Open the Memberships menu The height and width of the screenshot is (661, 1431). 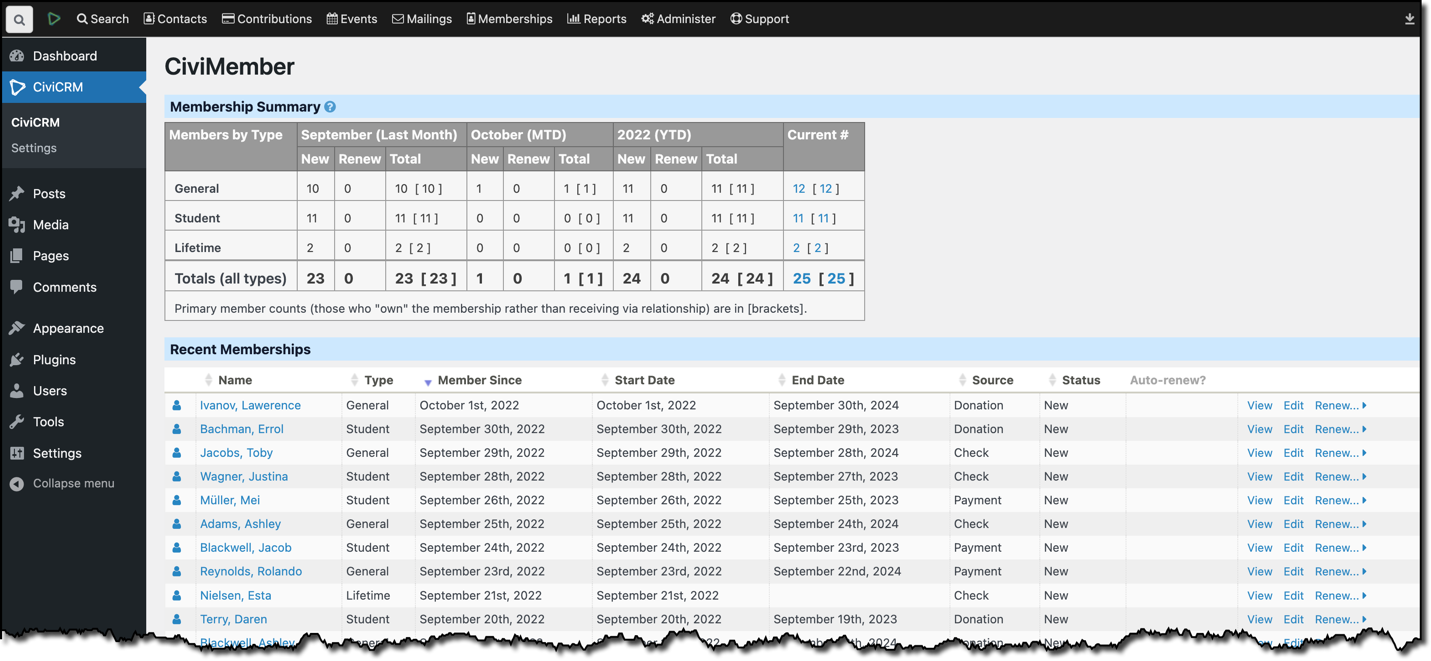coord(509,19)
